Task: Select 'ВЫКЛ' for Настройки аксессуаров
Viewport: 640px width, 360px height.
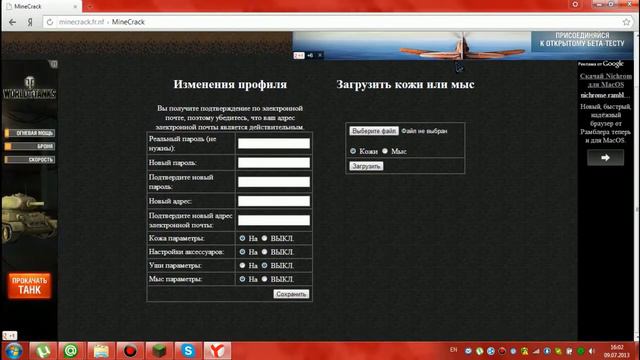Action: (x=264, y=252)
